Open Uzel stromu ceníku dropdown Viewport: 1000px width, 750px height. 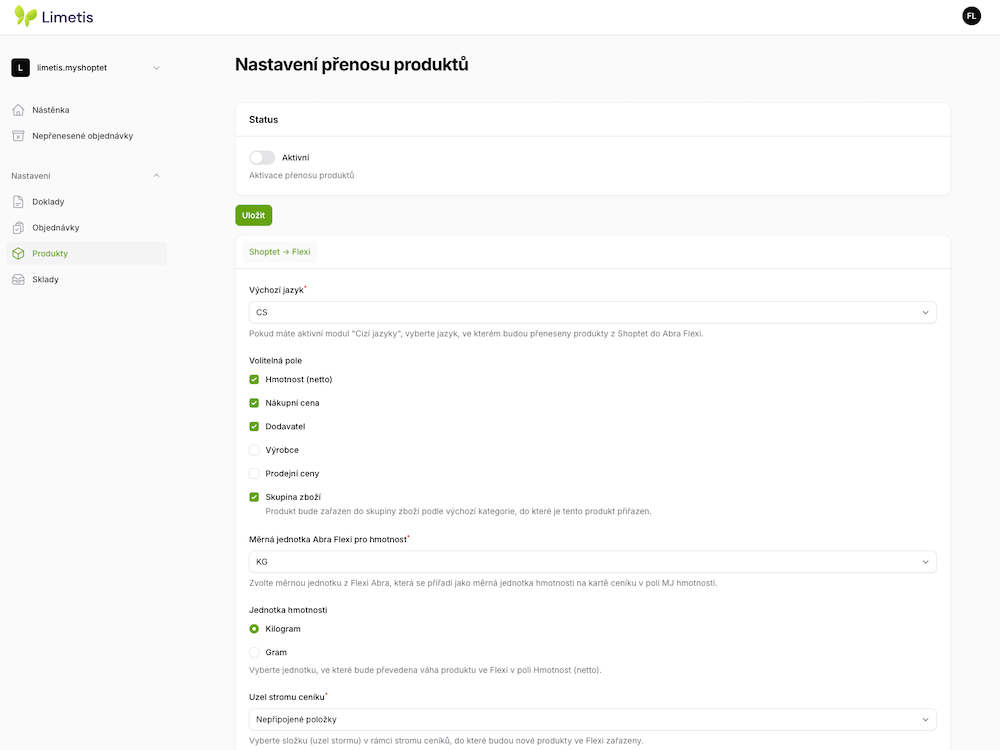[592, 719]
